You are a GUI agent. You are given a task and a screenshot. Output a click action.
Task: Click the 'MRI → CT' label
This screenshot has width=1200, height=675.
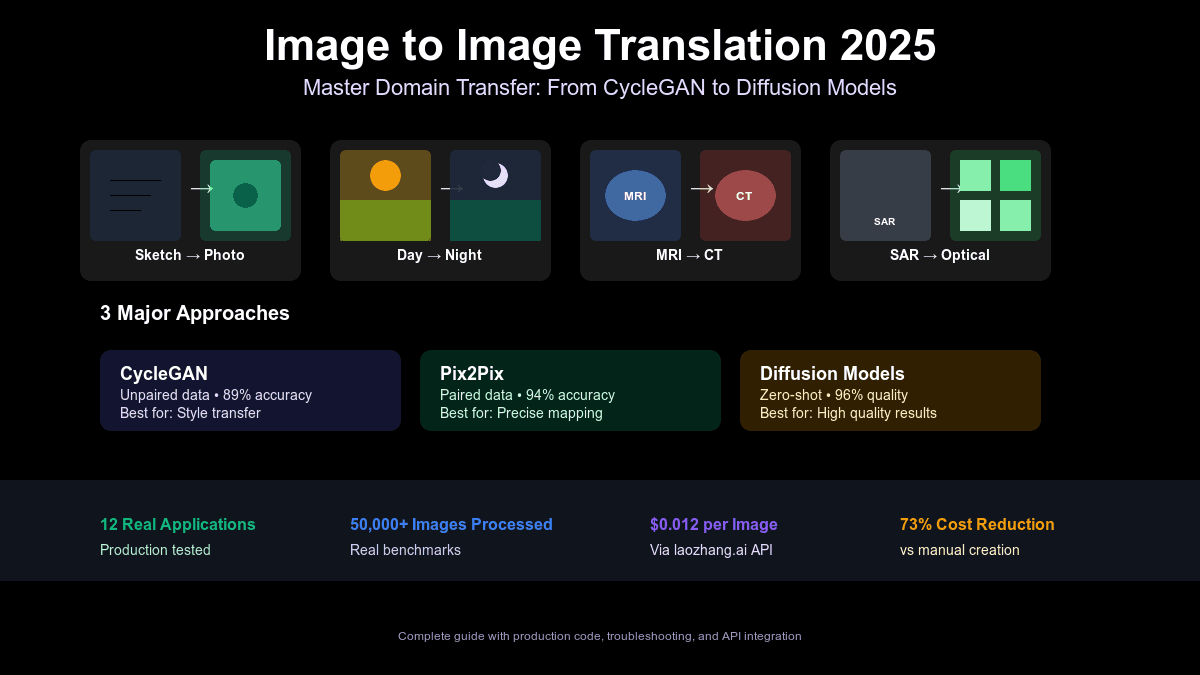pos(689,255)
